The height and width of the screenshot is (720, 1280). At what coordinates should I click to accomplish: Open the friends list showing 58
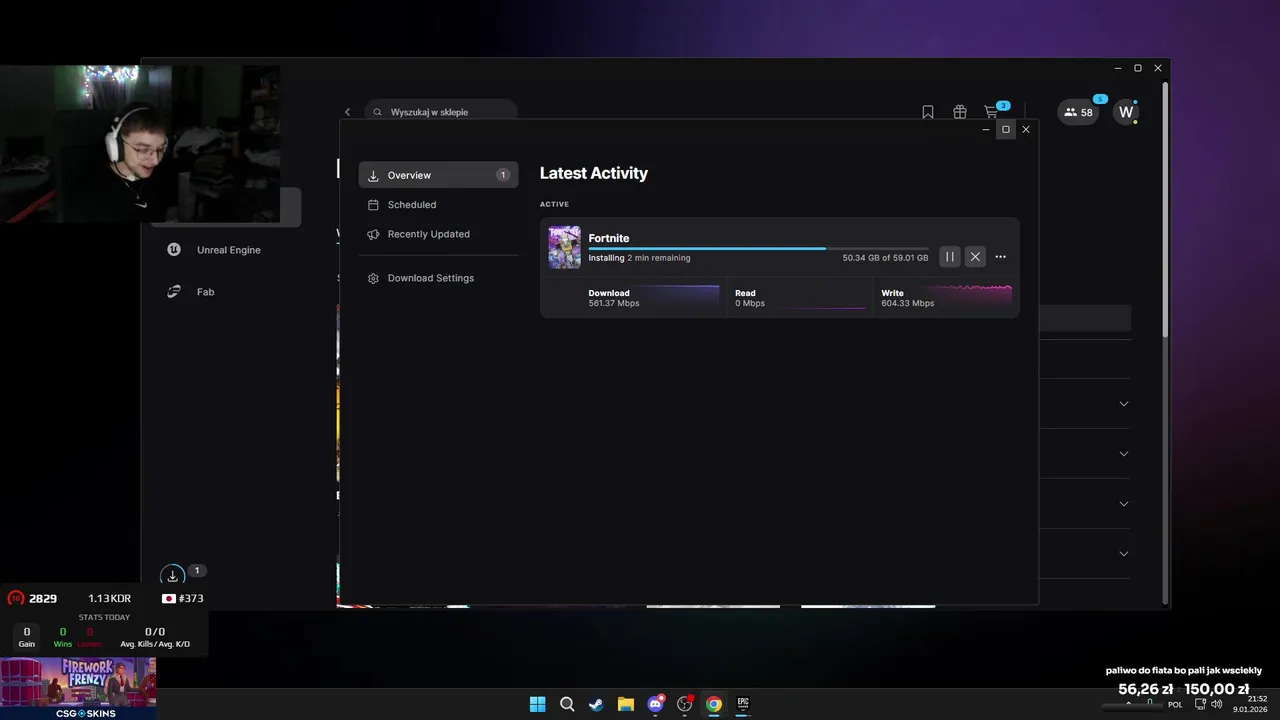(1078, 112)
